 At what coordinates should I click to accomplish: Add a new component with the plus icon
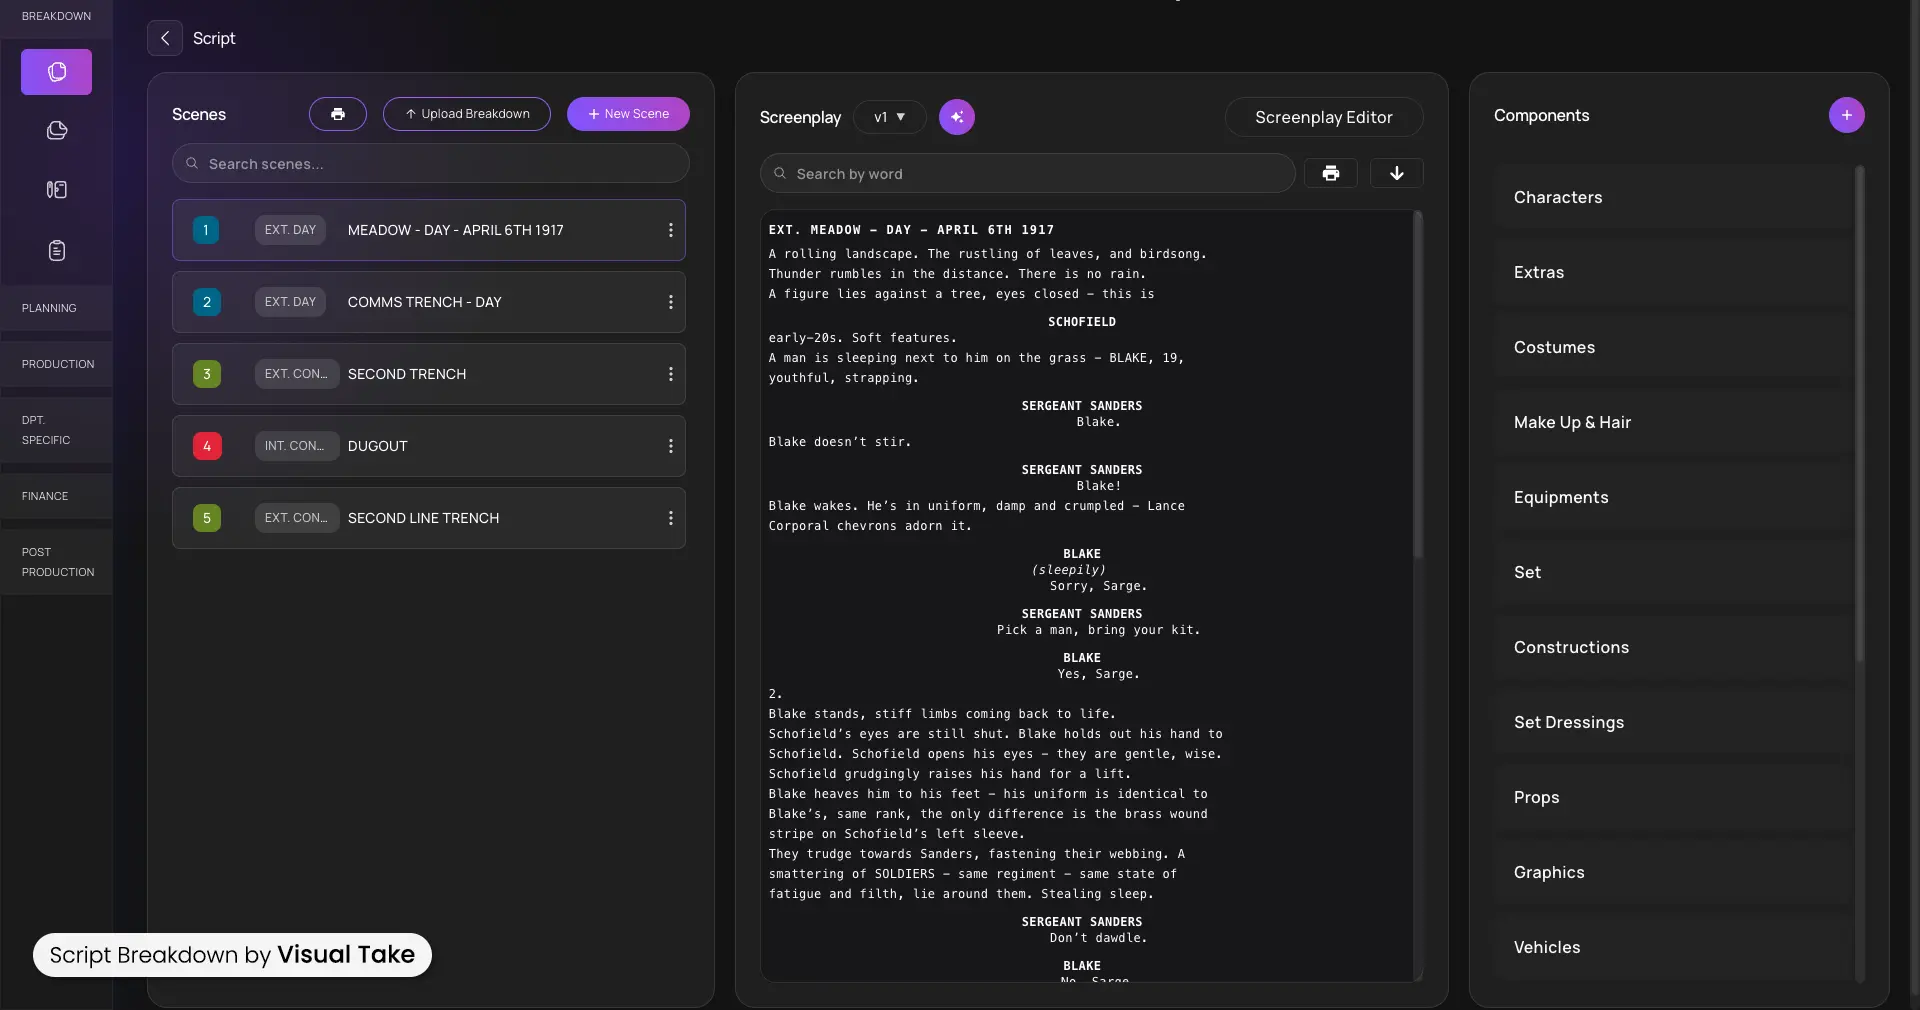click(1845, 114)
